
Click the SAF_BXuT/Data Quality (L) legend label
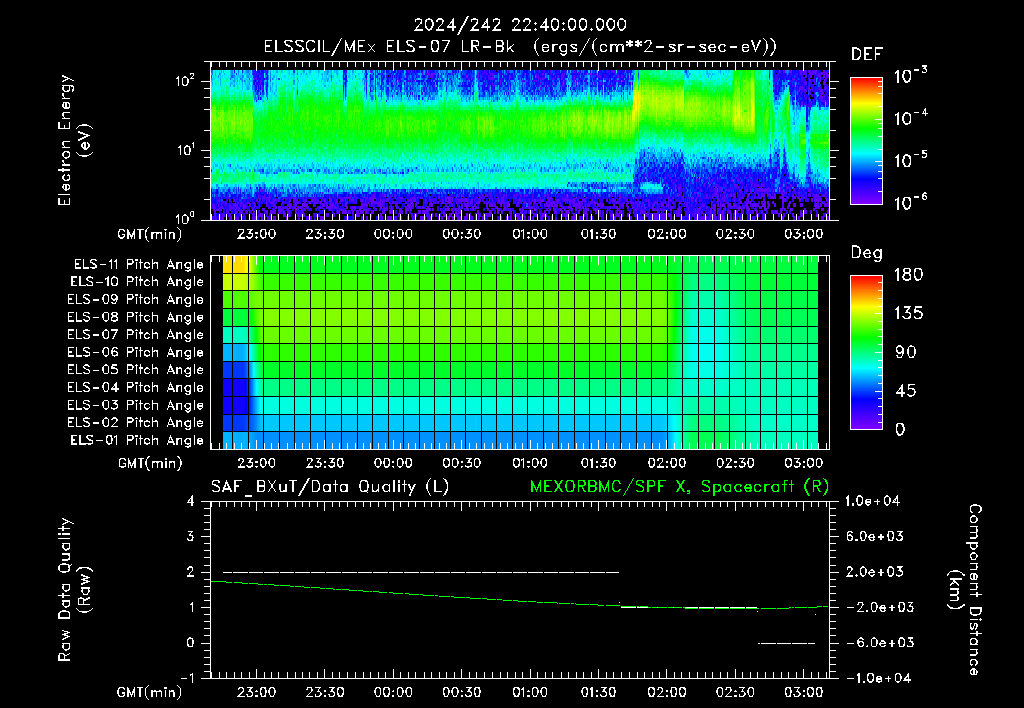pos(330,487)
